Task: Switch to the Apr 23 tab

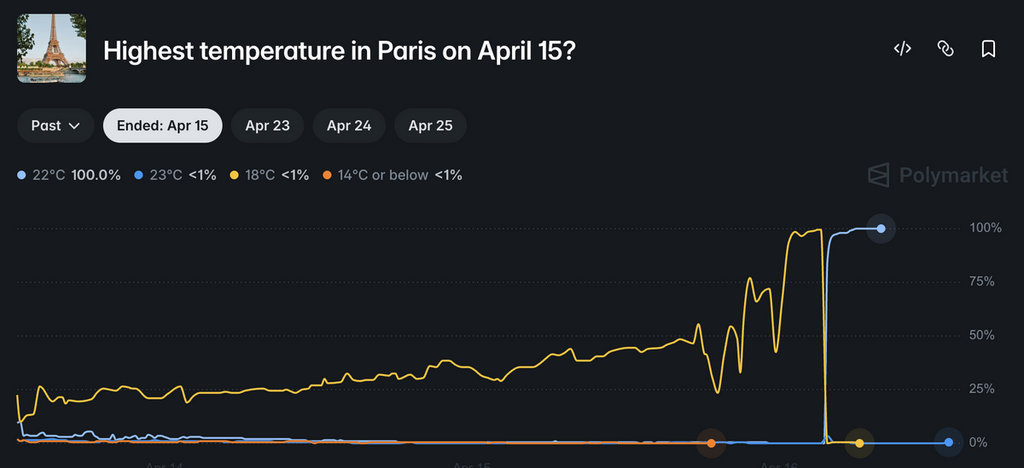Action: point(267,126)
